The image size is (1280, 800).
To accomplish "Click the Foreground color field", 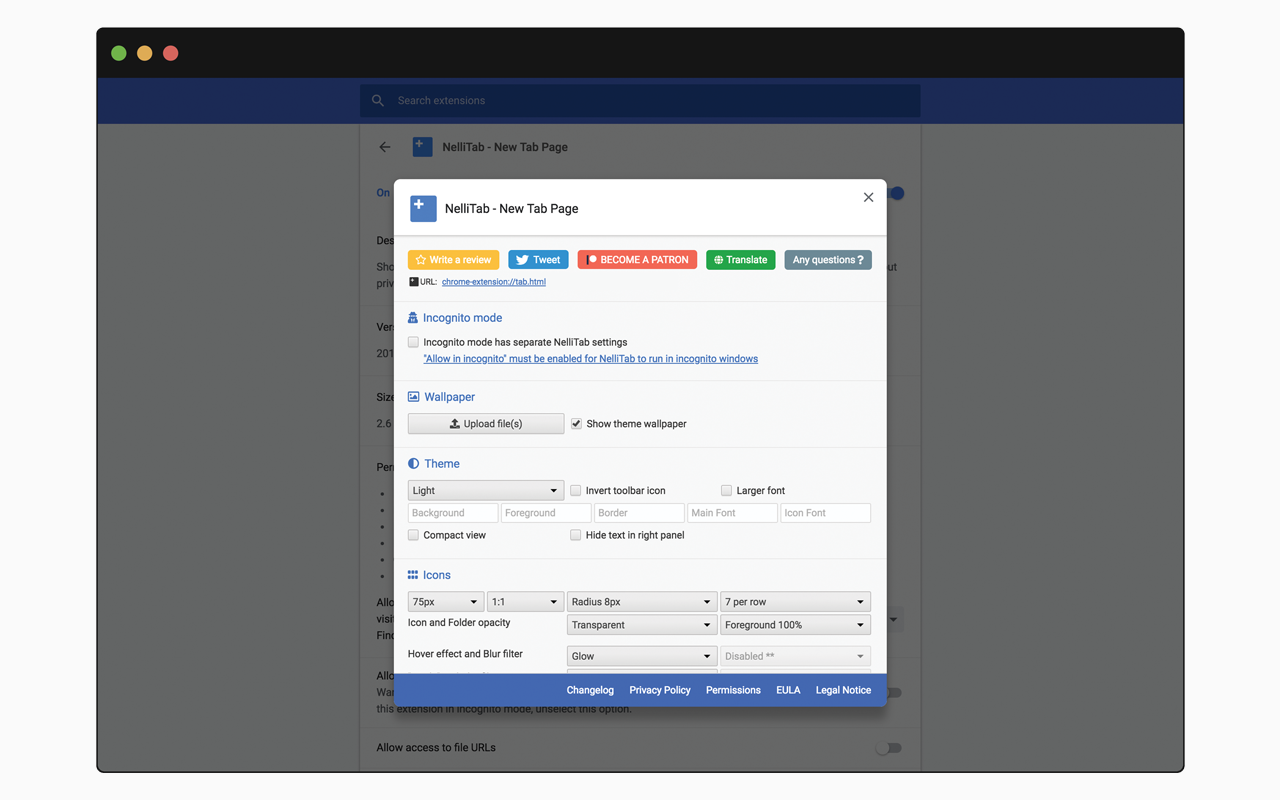I will [x=546, y=513].
